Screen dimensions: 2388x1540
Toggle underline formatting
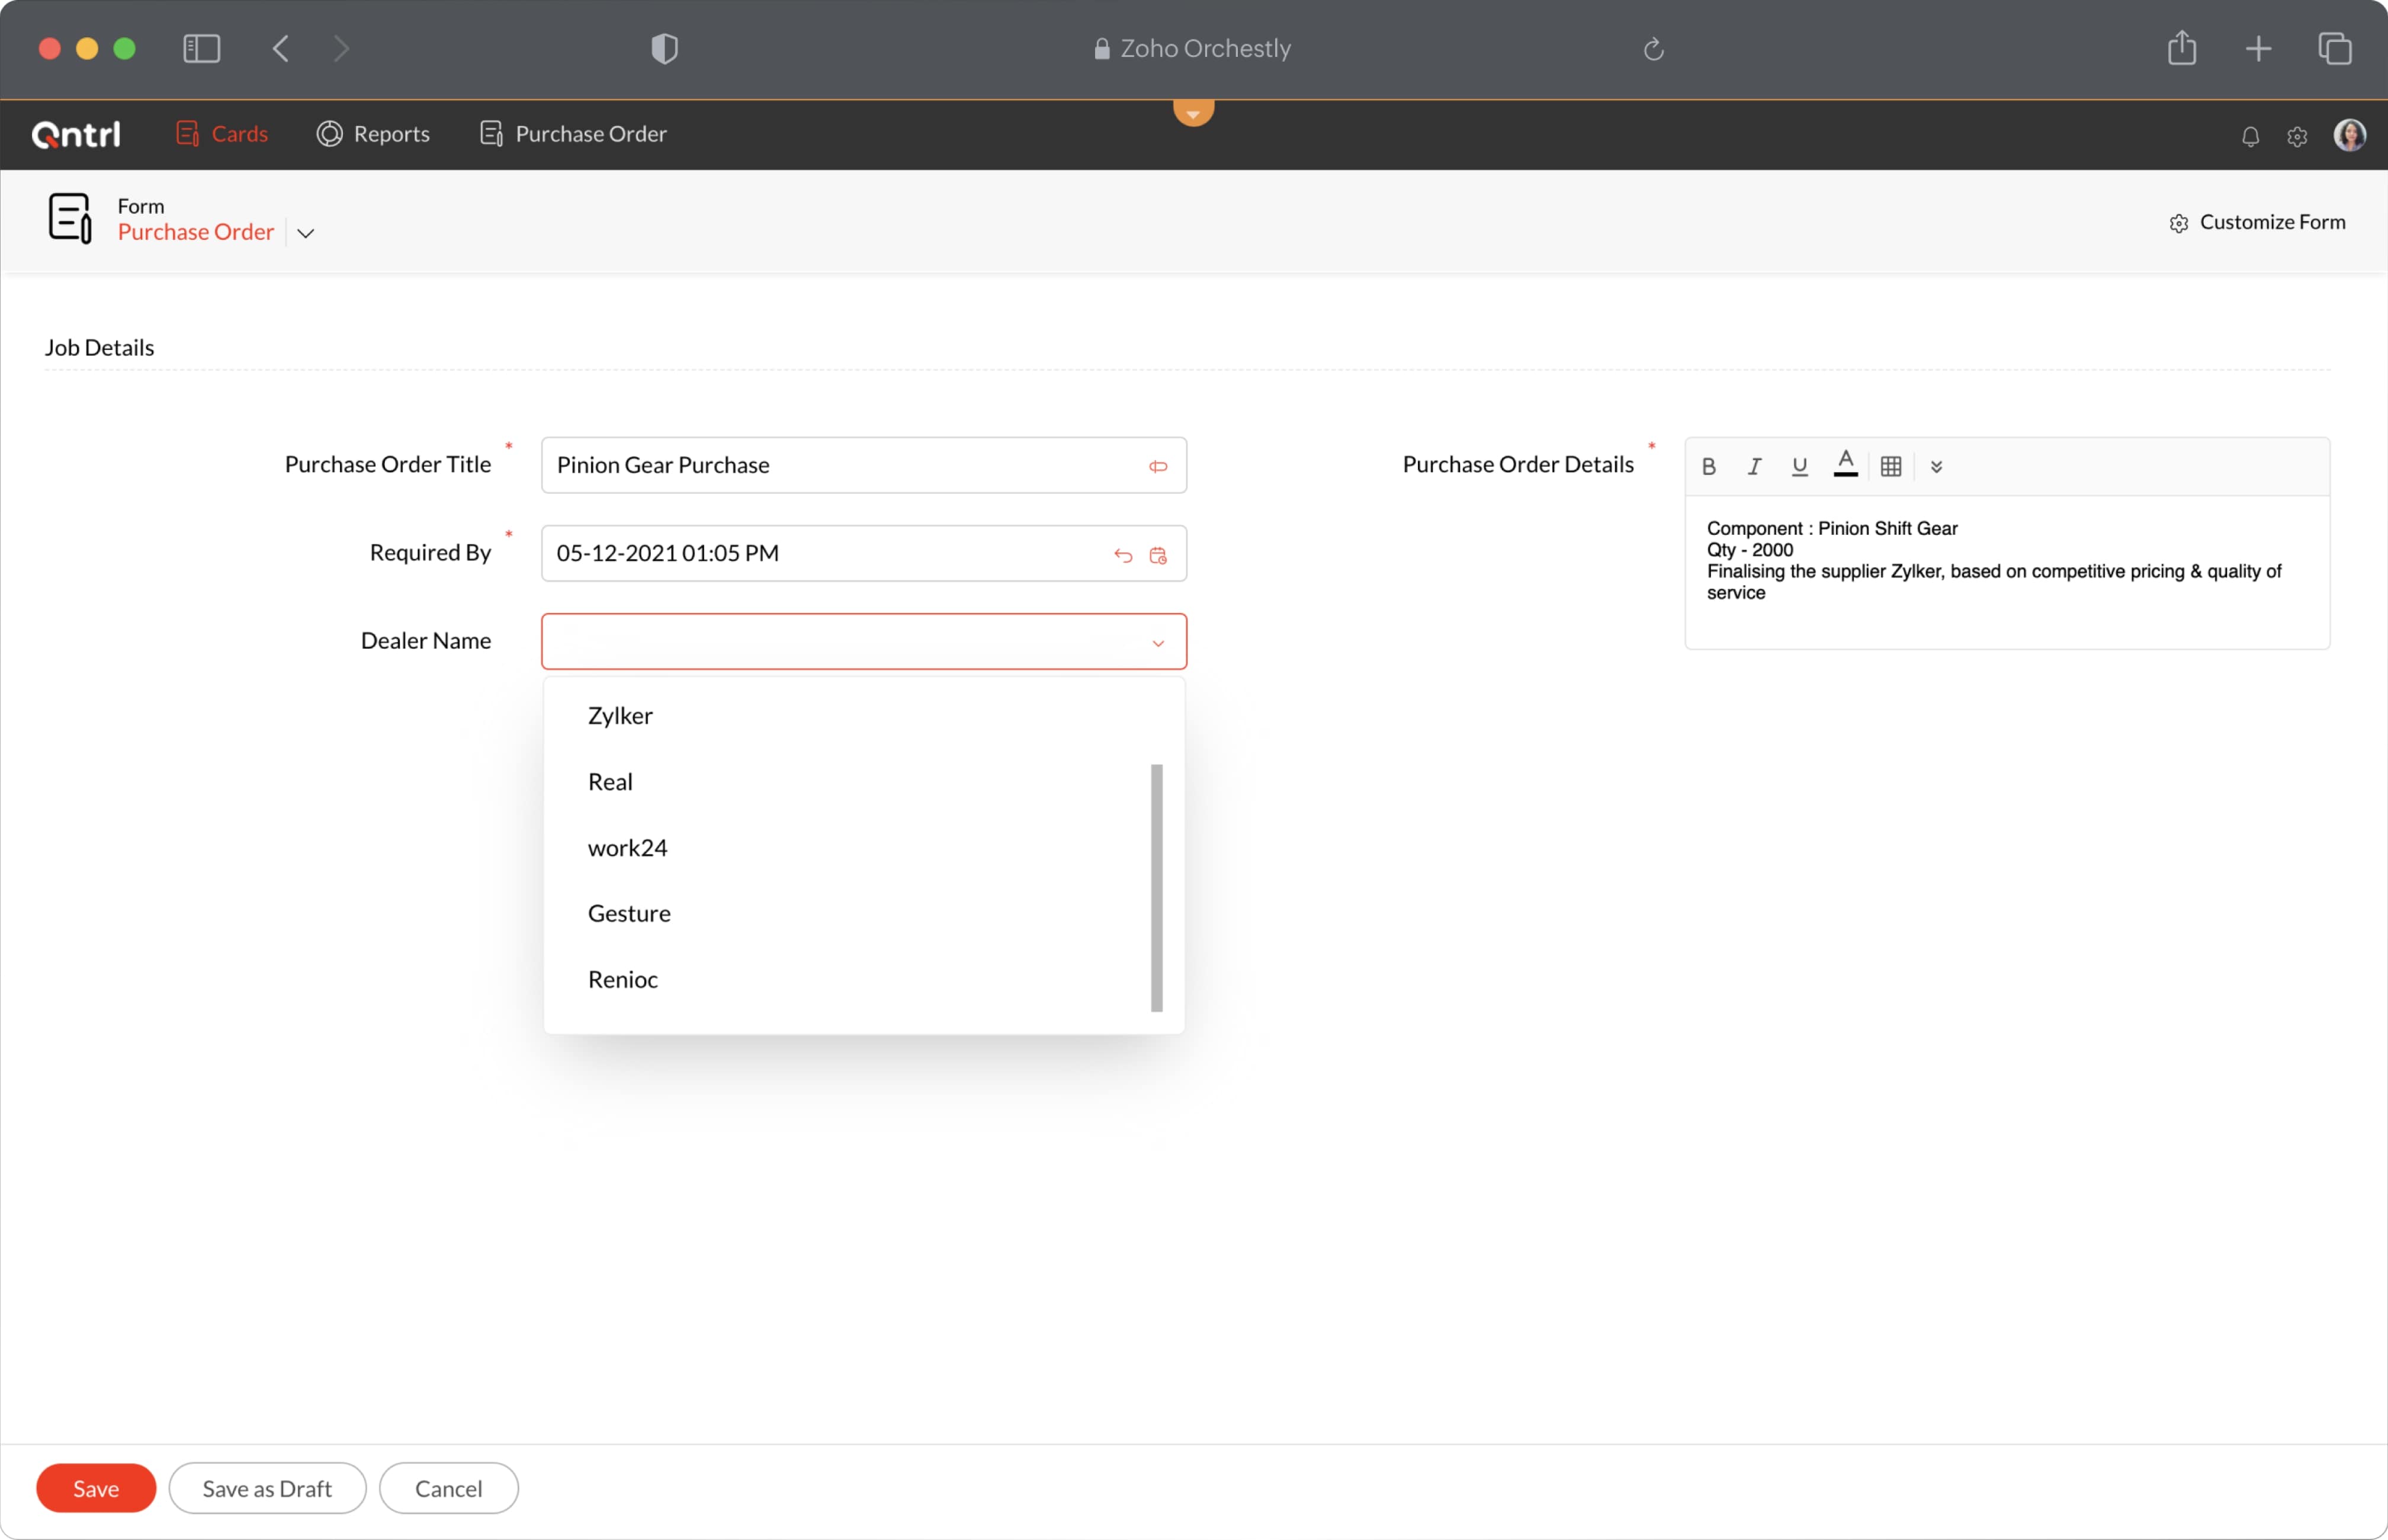(x=1799, y=466)
